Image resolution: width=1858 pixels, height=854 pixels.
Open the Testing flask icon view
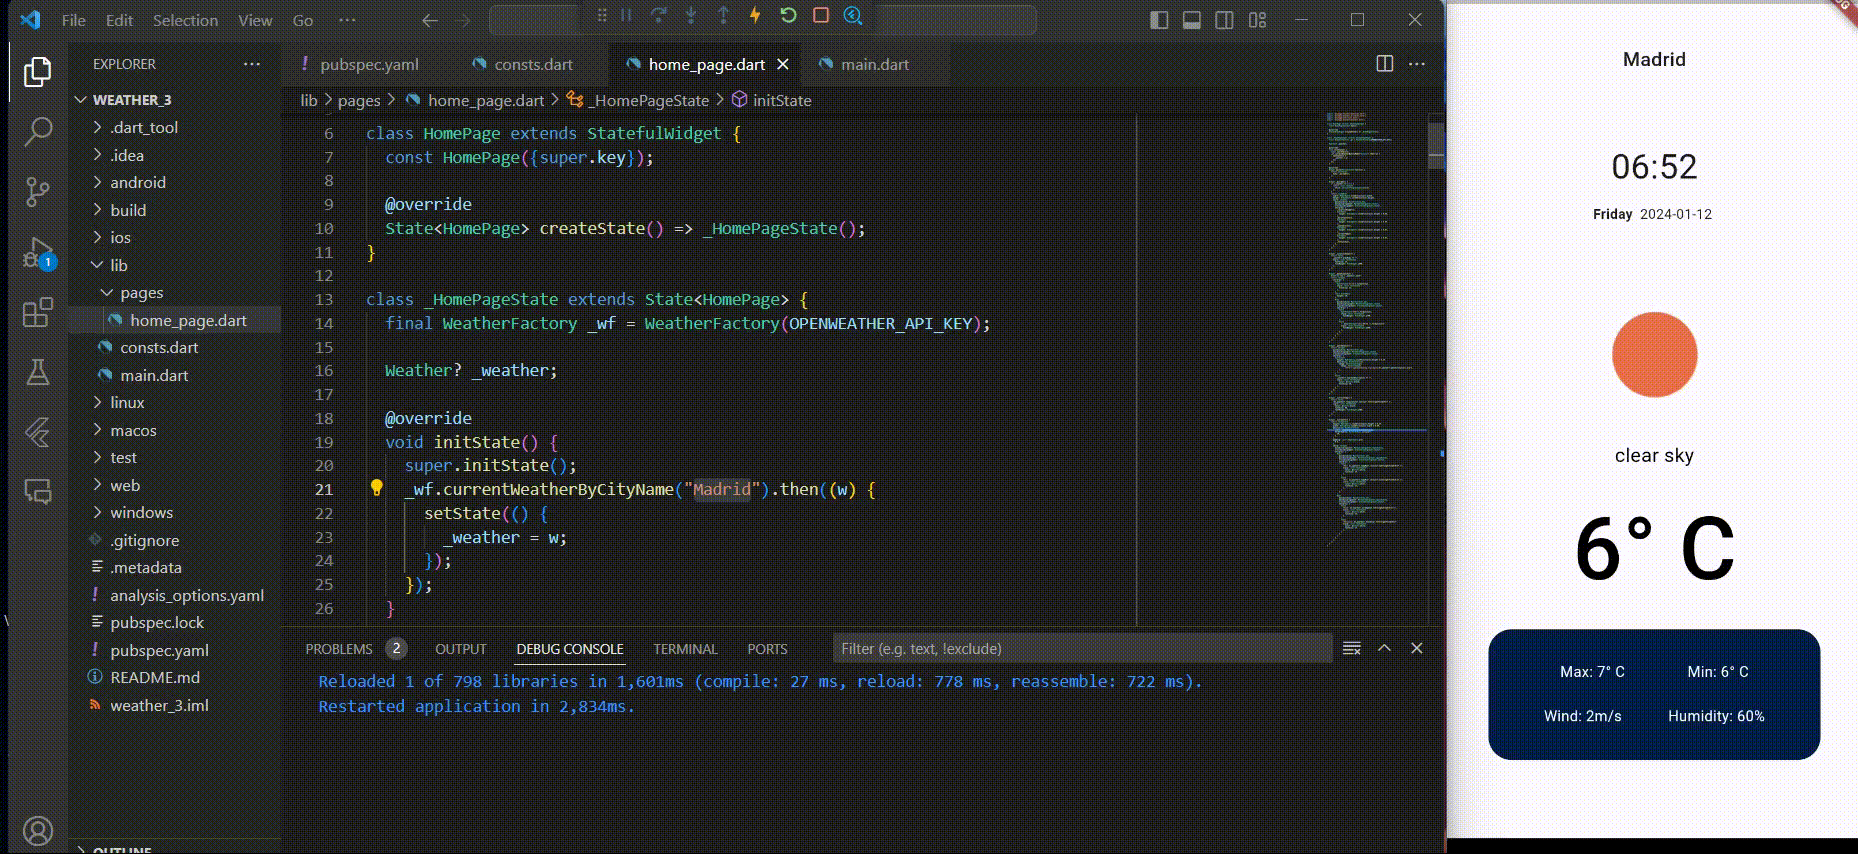coord(37,372)
